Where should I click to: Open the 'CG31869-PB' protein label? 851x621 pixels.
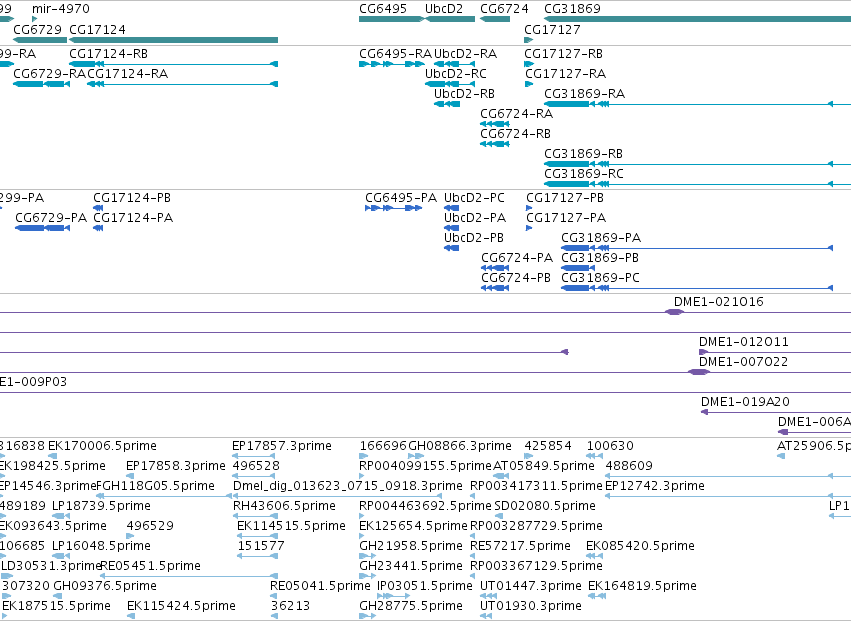point(600,258)
